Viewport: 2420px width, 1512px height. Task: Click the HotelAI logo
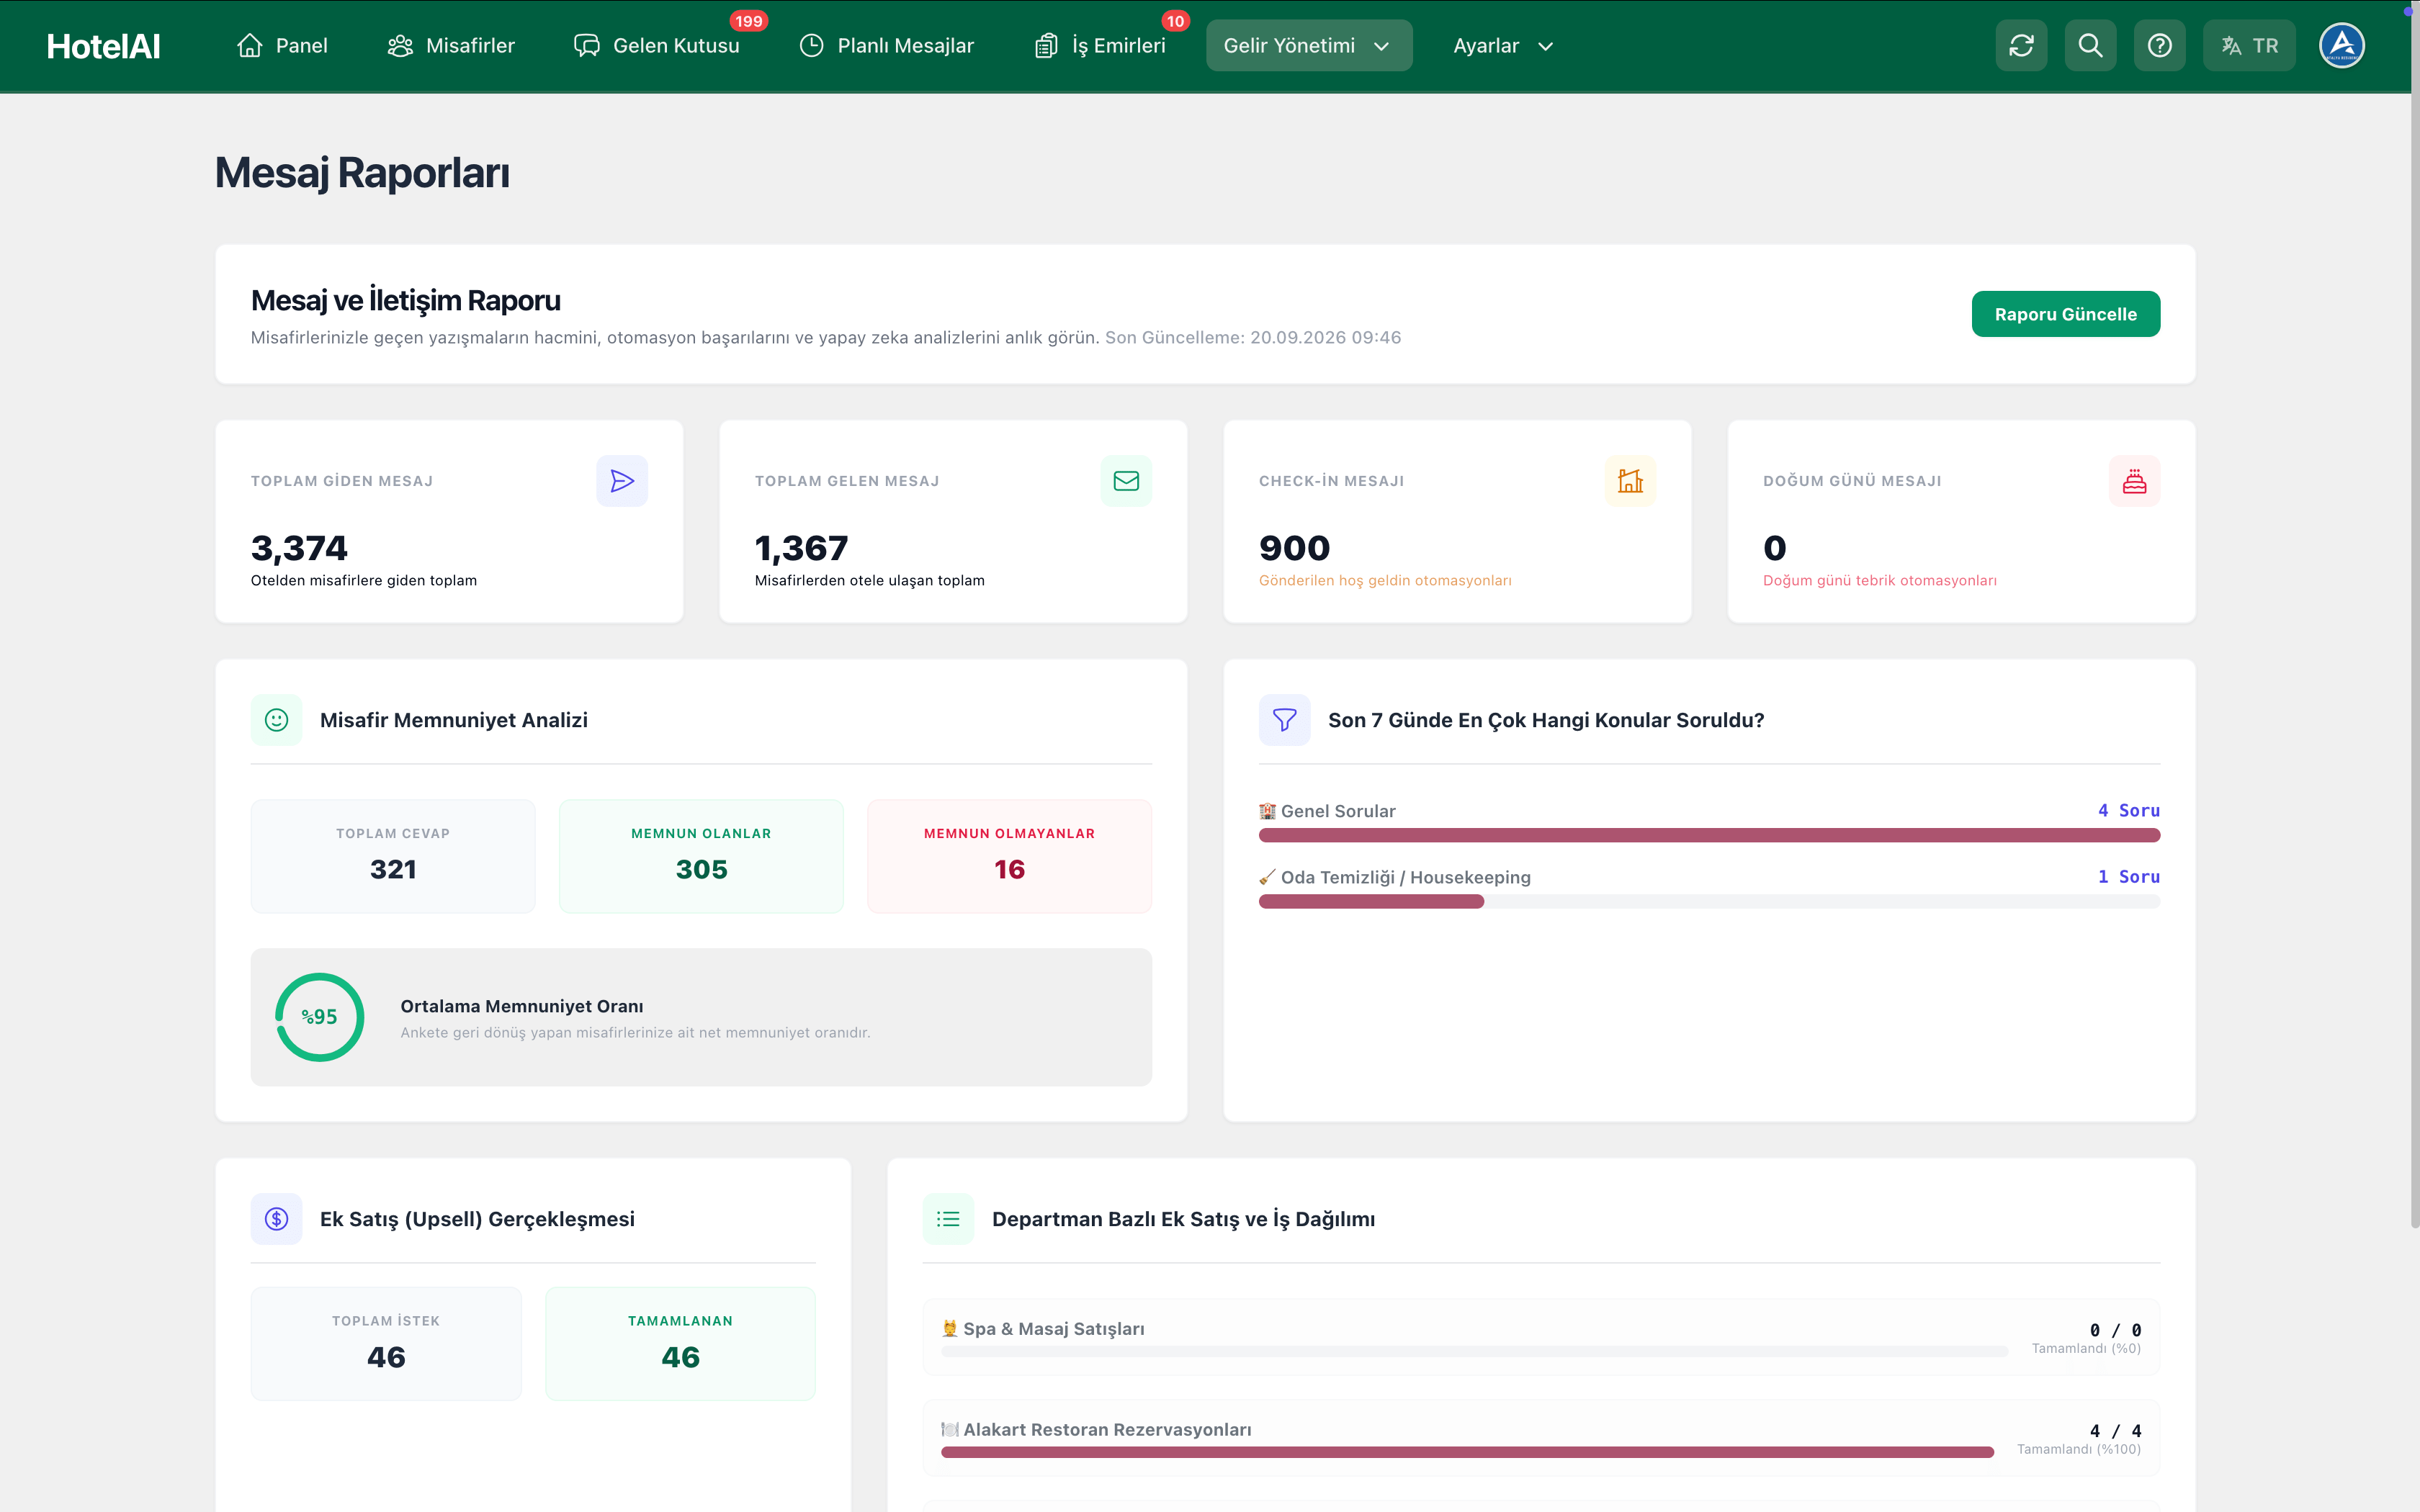103,46
